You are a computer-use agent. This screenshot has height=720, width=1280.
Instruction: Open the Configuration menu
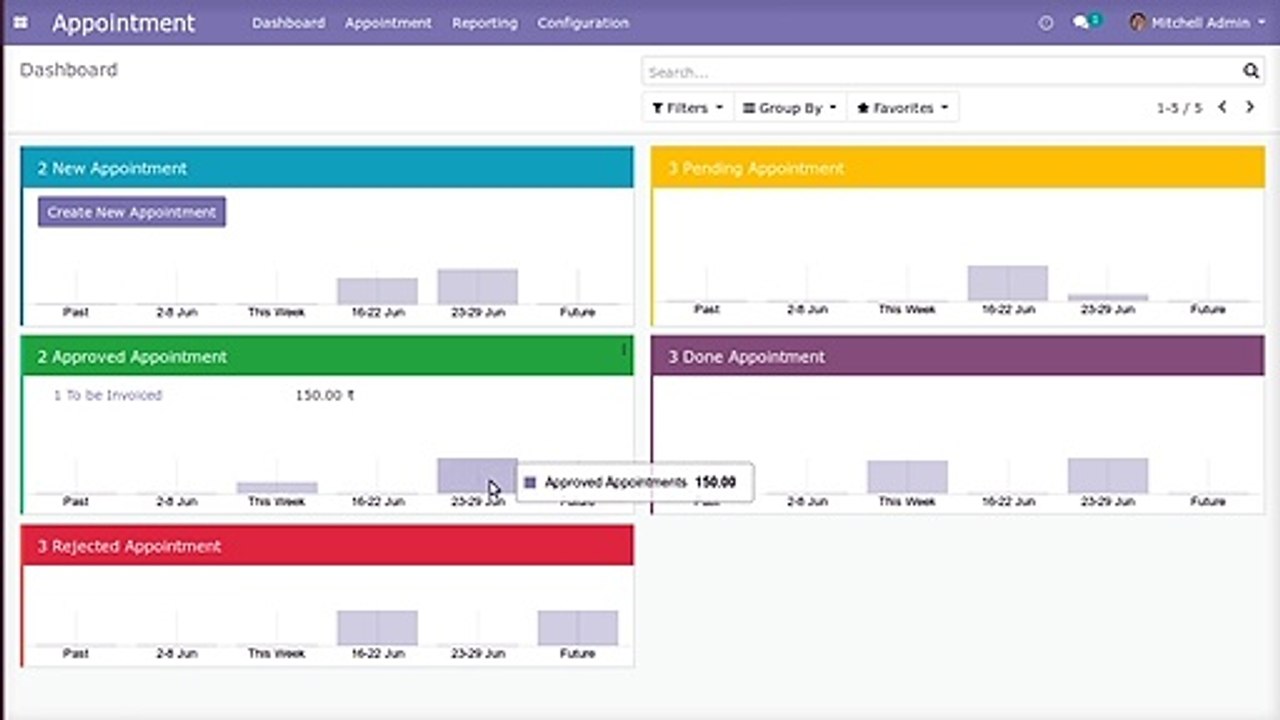583,22
